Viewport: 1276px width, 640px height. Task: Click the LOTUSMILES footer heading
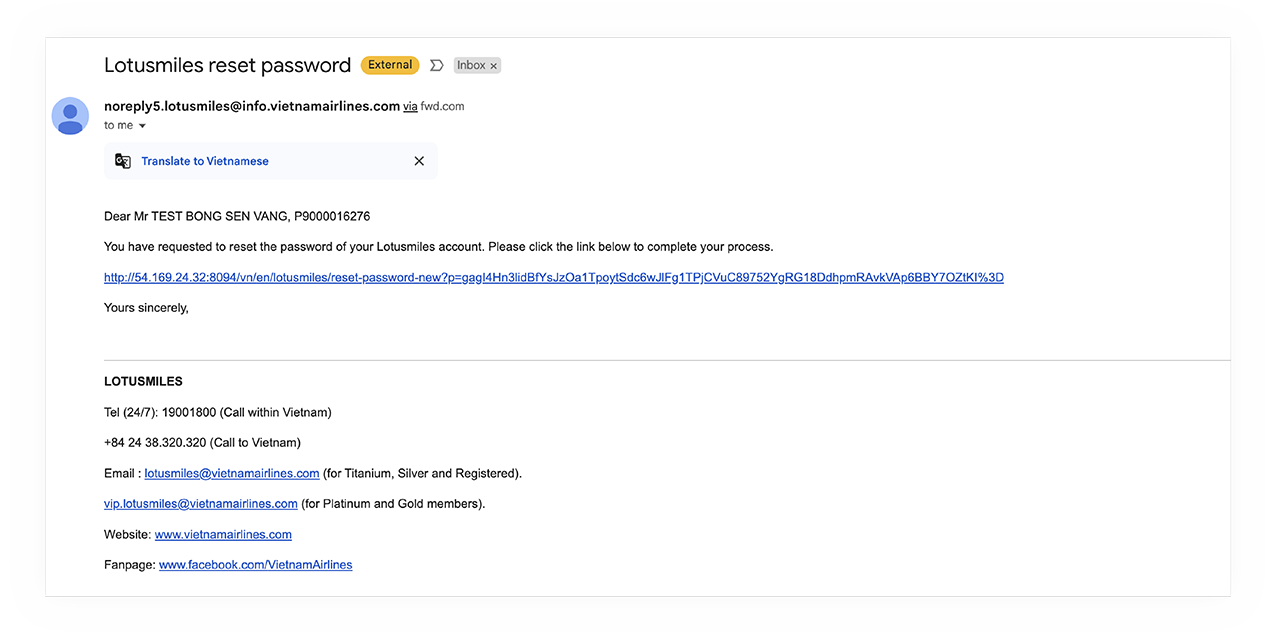pos(143,381)
